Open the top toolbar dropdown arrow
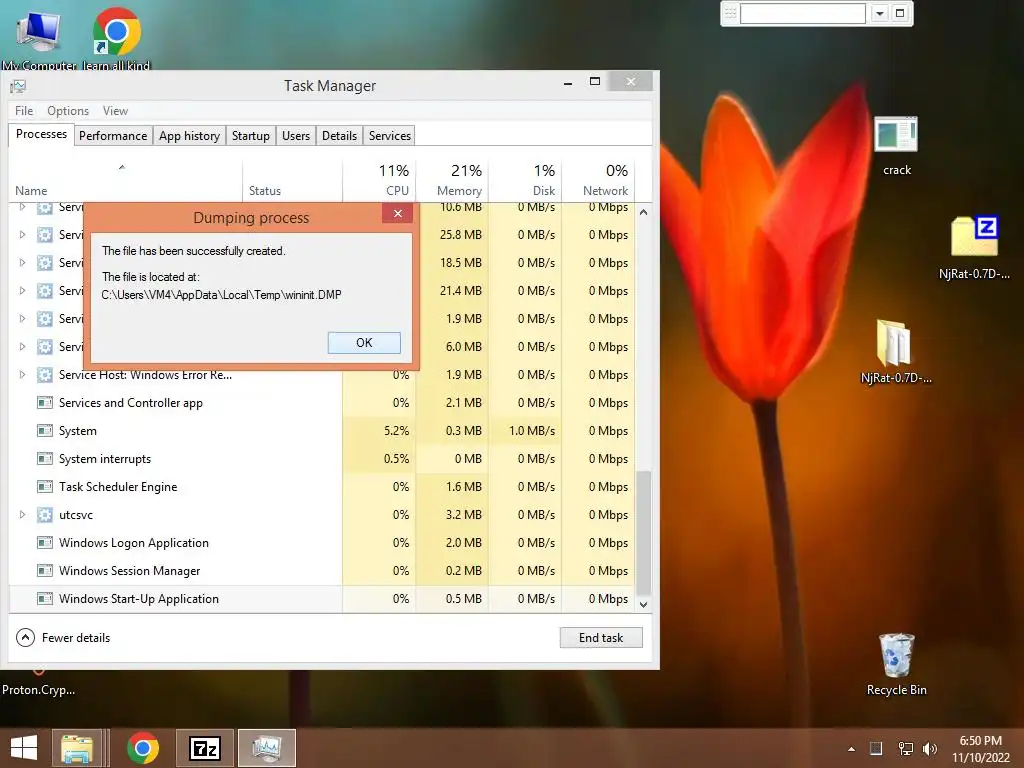This screenshot has width=1024, height=768. pyautogui.click(x=880, y=13)
